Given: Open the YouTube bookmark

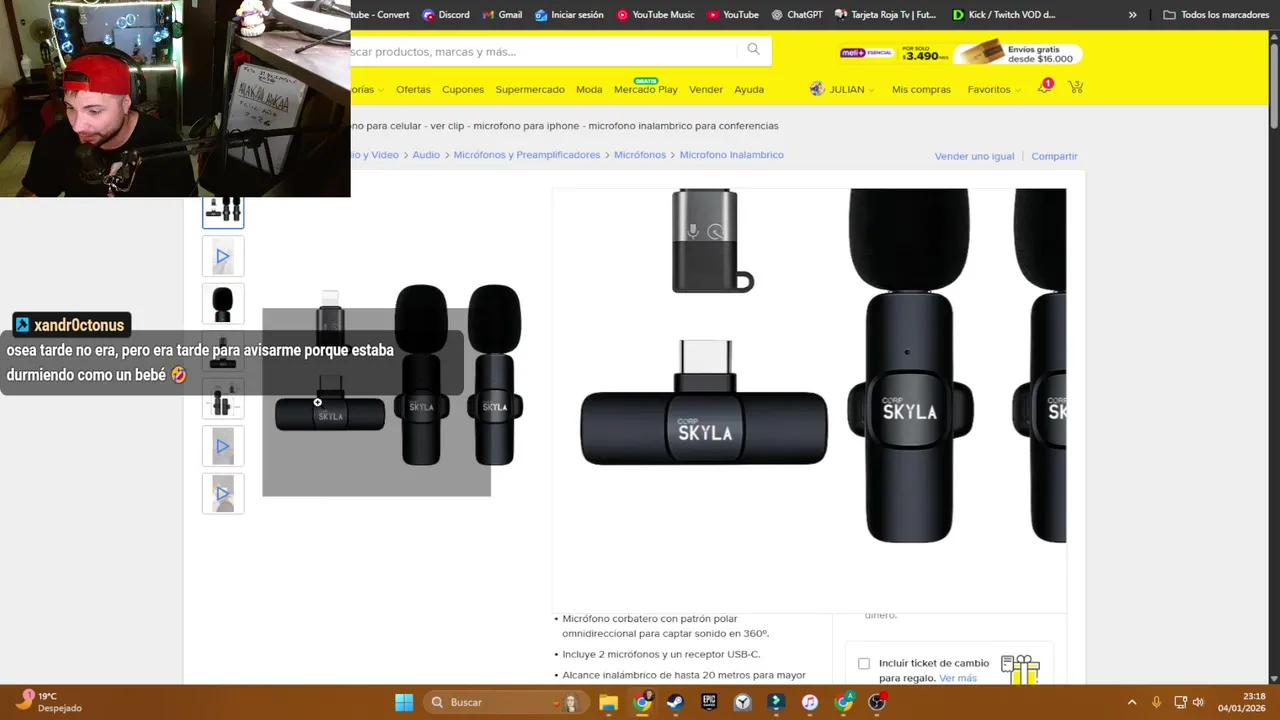Looking at the screenshot, I should (x=733, y=15).
